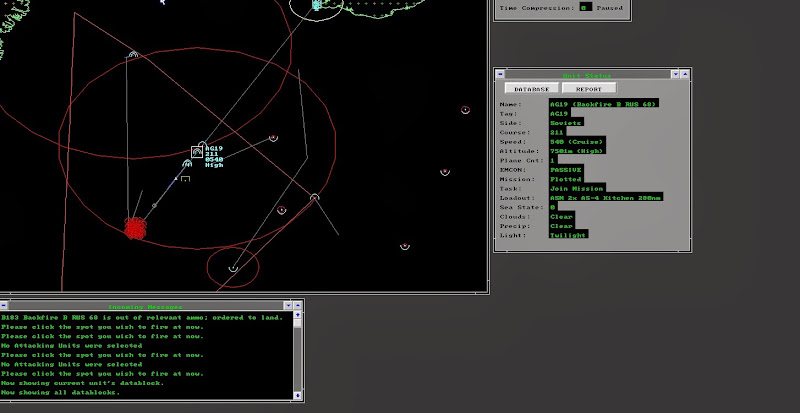Minimize the Incoming Messages window
The height and width of the screenshot is (413, 800).
click(x=287, y=305)
